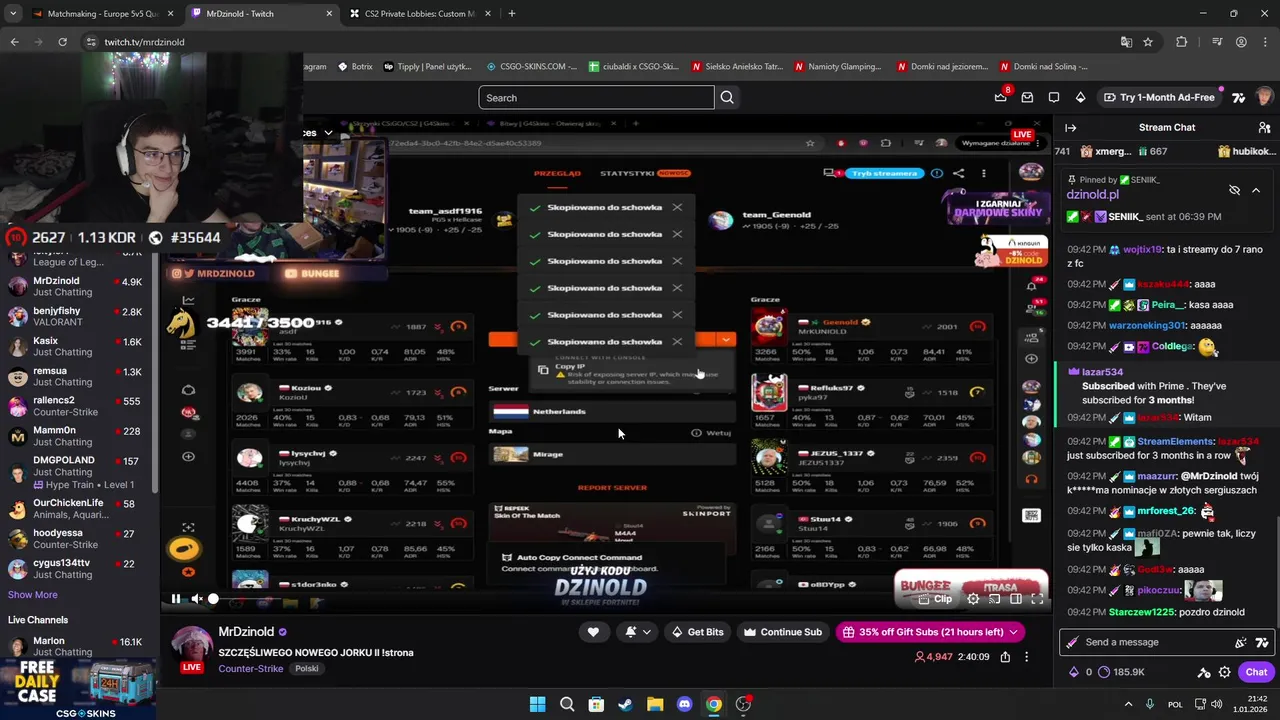Toggle theatre mode in the player
Image resolution: width=1280 pixels, height=720 pixels.
pyautogui.click(x=1016, y=599)
